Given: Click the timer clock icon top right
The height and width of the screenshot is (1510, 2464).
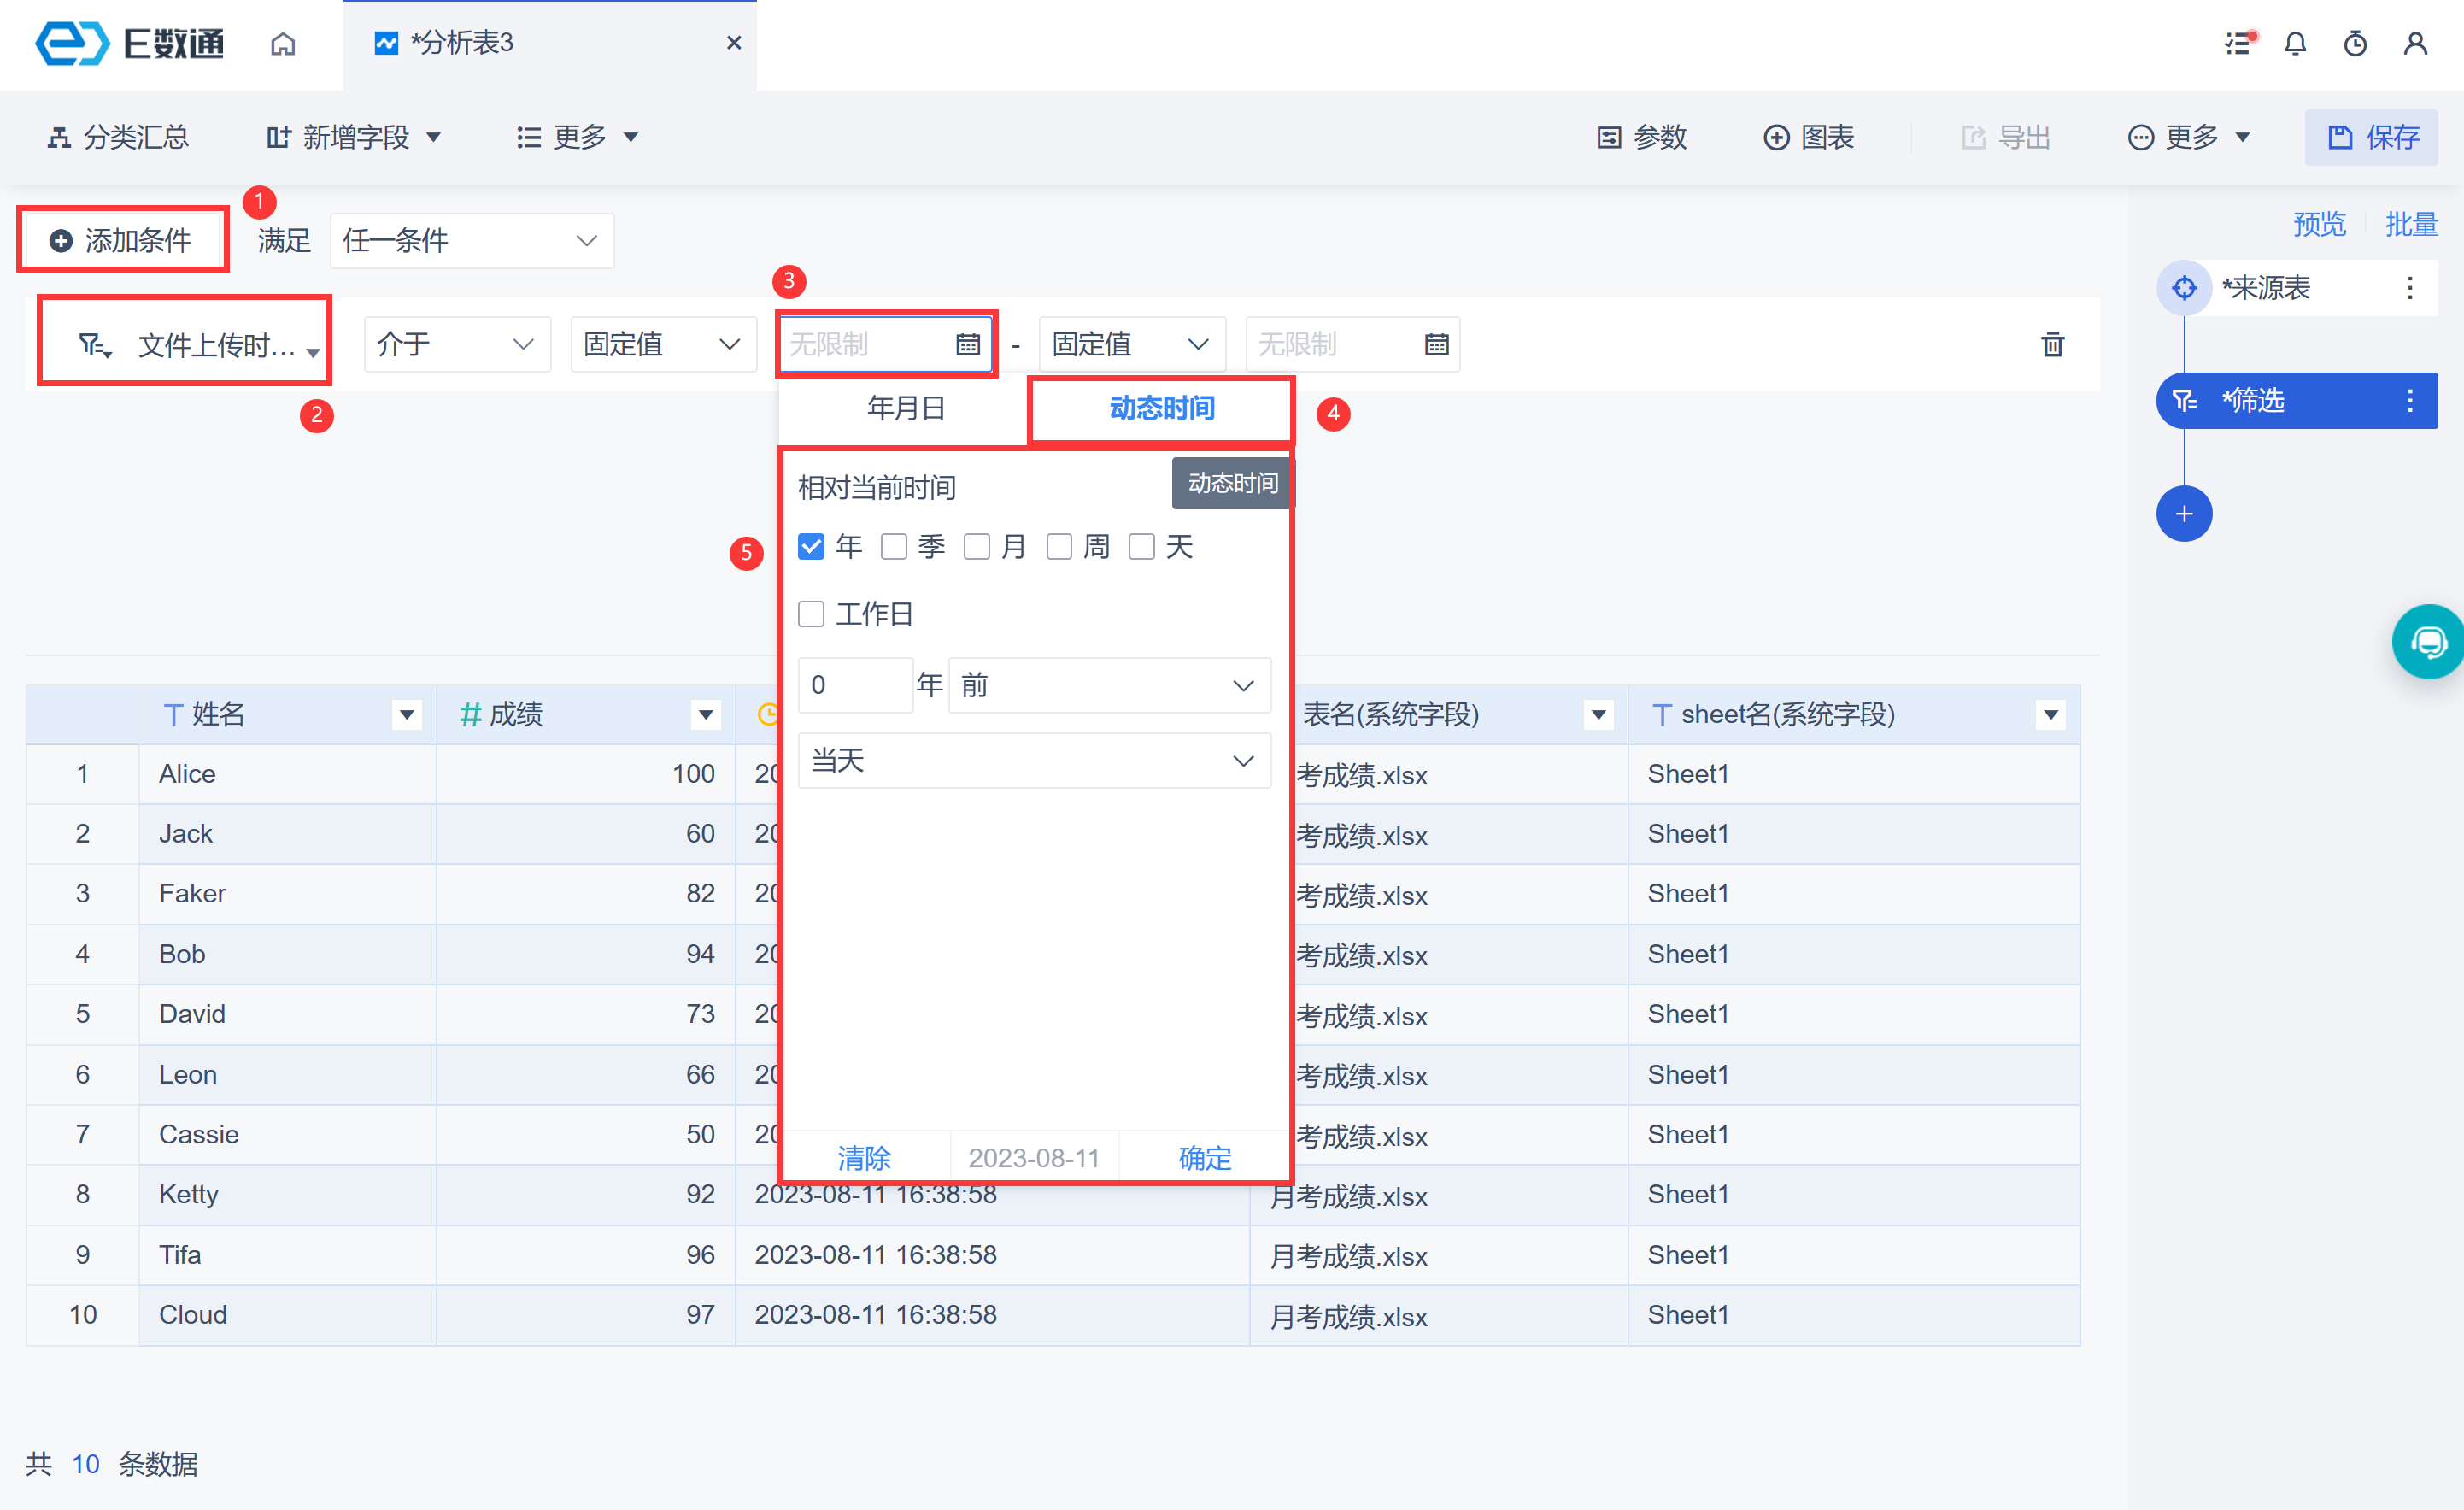Looking at the screenshot, I should click(x=2355, y=44).
